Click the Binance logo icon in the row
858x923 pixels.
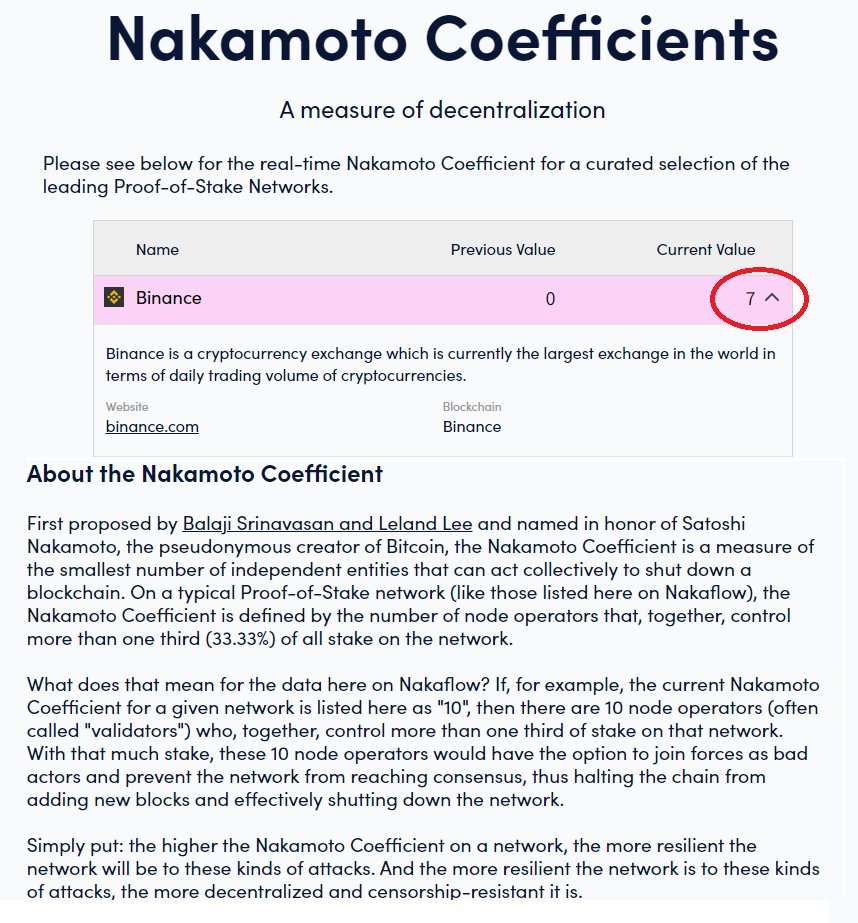click(x=114, y=298)
